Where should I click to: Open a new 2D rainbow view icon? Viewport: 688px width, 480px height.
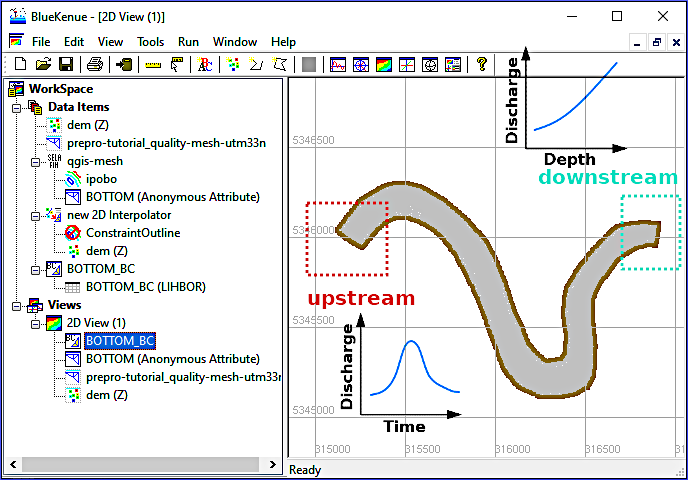pyautogui.click(x=384, y=65)
